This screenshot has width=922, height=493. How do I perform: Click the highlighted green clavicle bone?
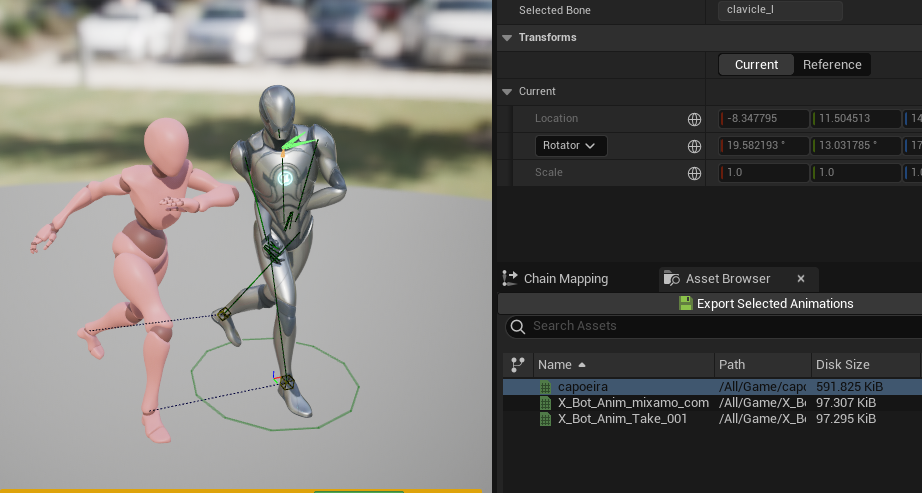point(297,141)
